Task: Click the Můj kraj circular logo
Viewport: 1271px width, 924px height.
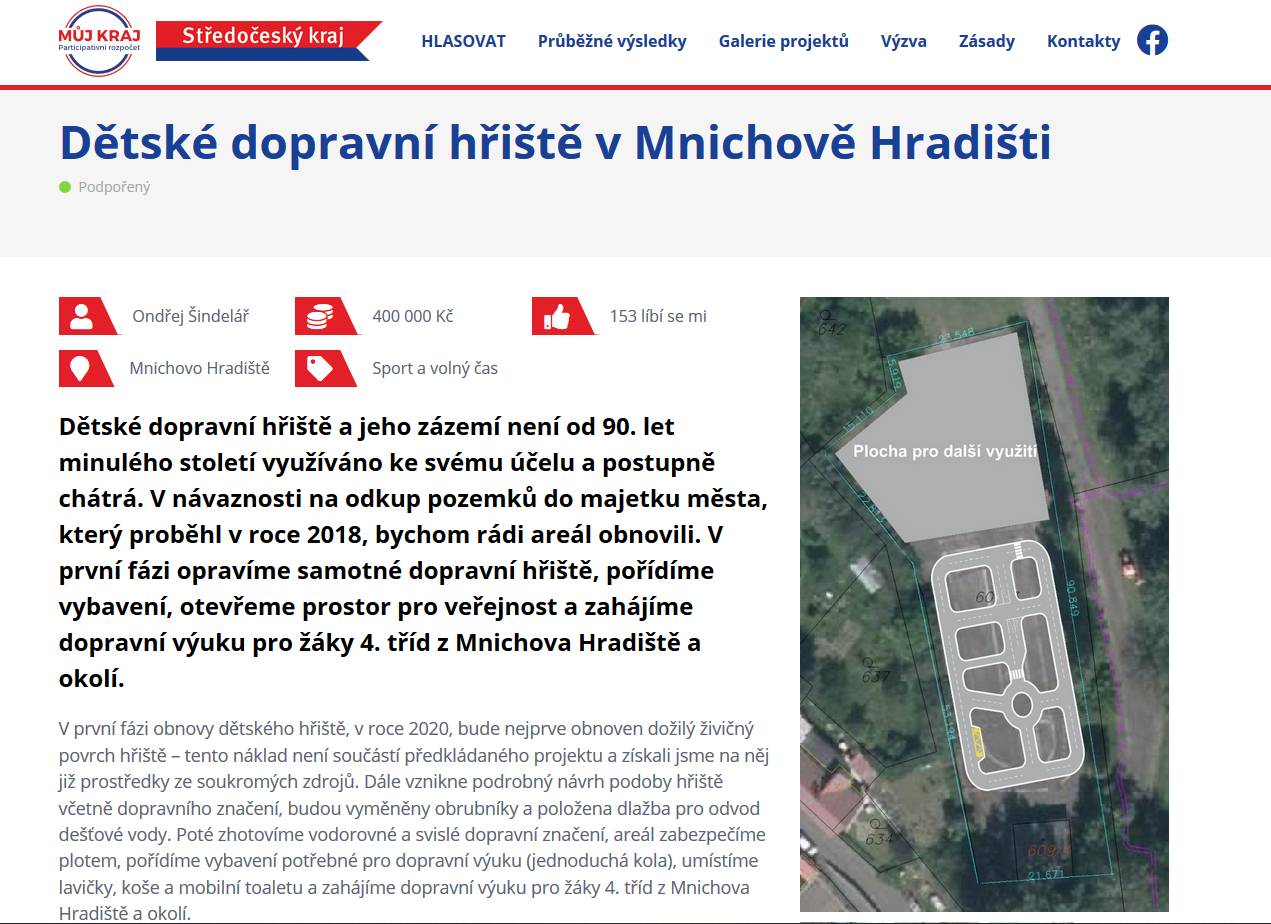Action: click(99, 41)
